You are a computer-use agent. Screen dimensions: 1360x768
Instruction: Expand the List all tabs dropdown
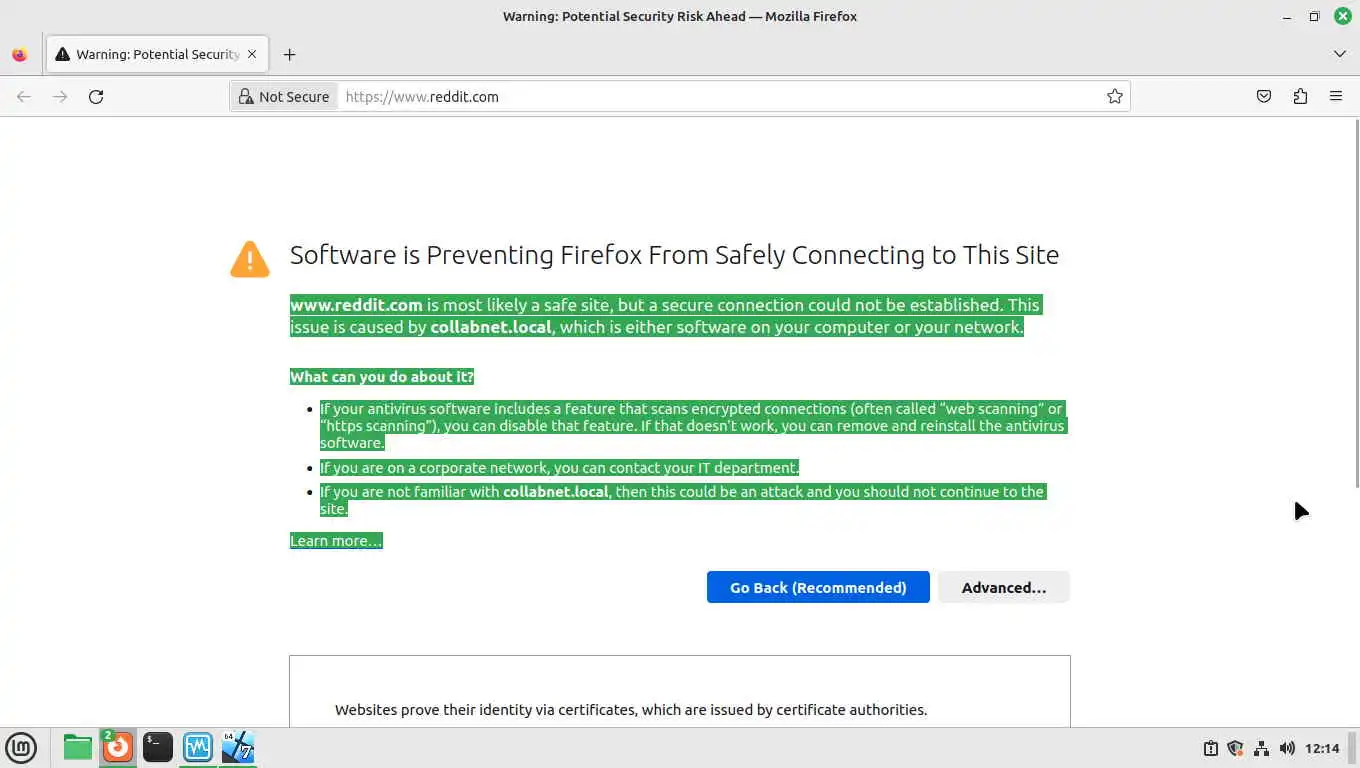tap(1340, 54)
